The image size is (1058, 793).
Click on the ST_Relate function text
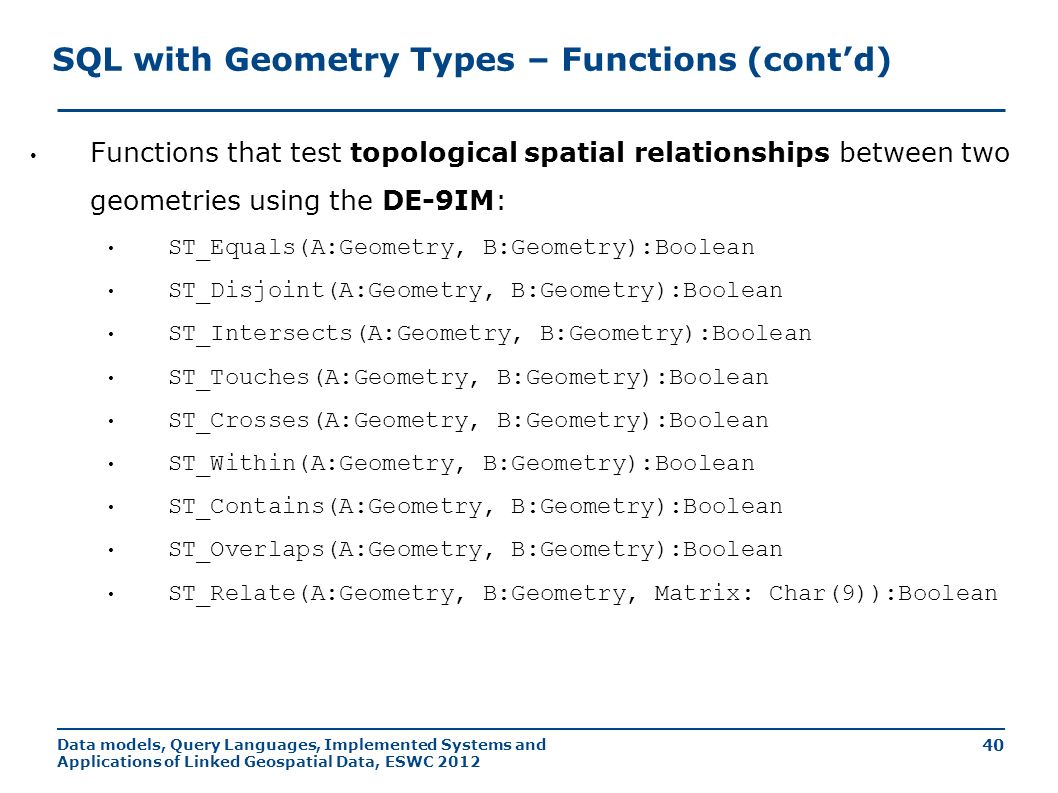pos(583,594)
